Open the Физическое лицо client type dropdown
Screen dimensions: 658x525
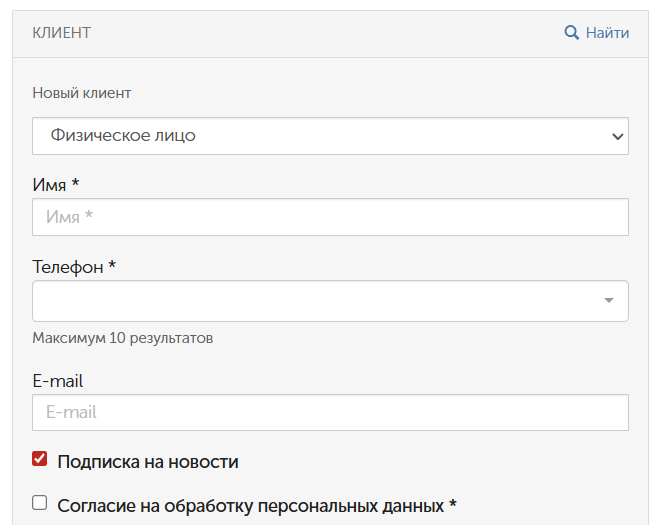pos(330,136)
